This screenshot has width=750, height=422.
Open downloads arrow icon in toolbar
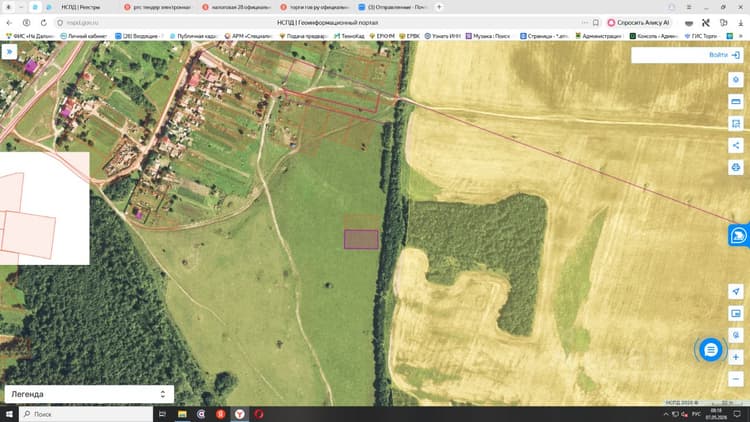tap(740, 22)
